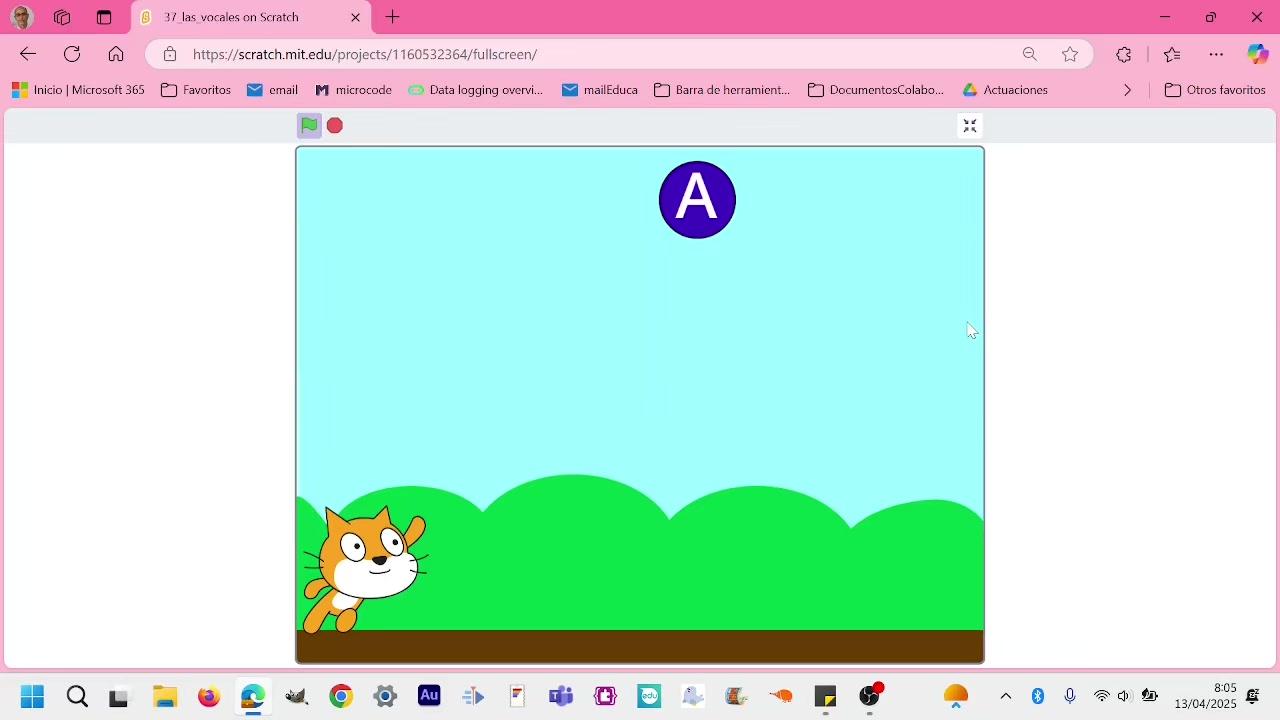
Task: Click the Scratch cat sprite
Action: 365,570
